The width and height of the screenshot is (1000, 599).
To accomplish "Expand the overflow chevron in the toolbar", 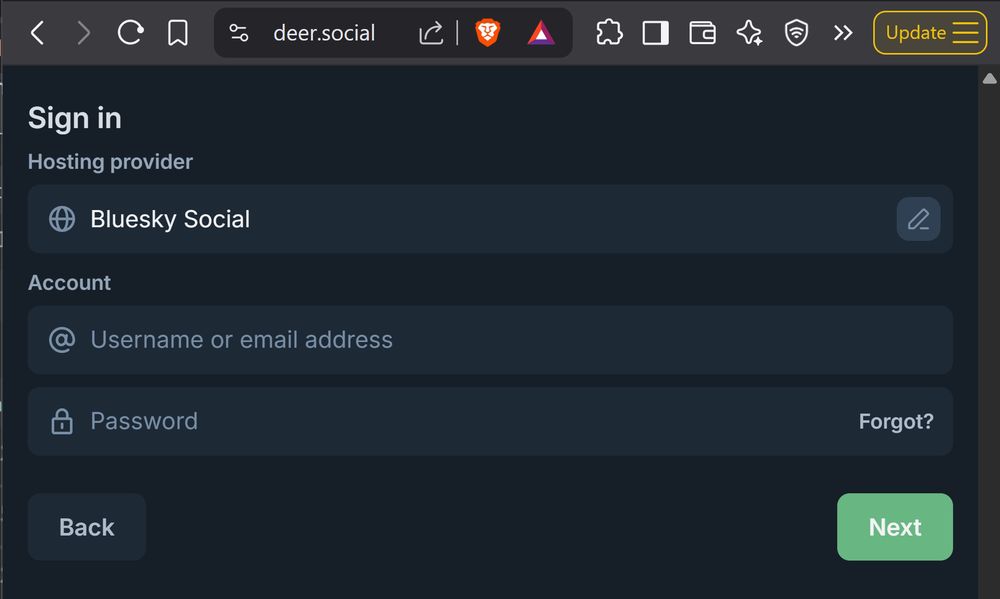I will coord(843,32).
